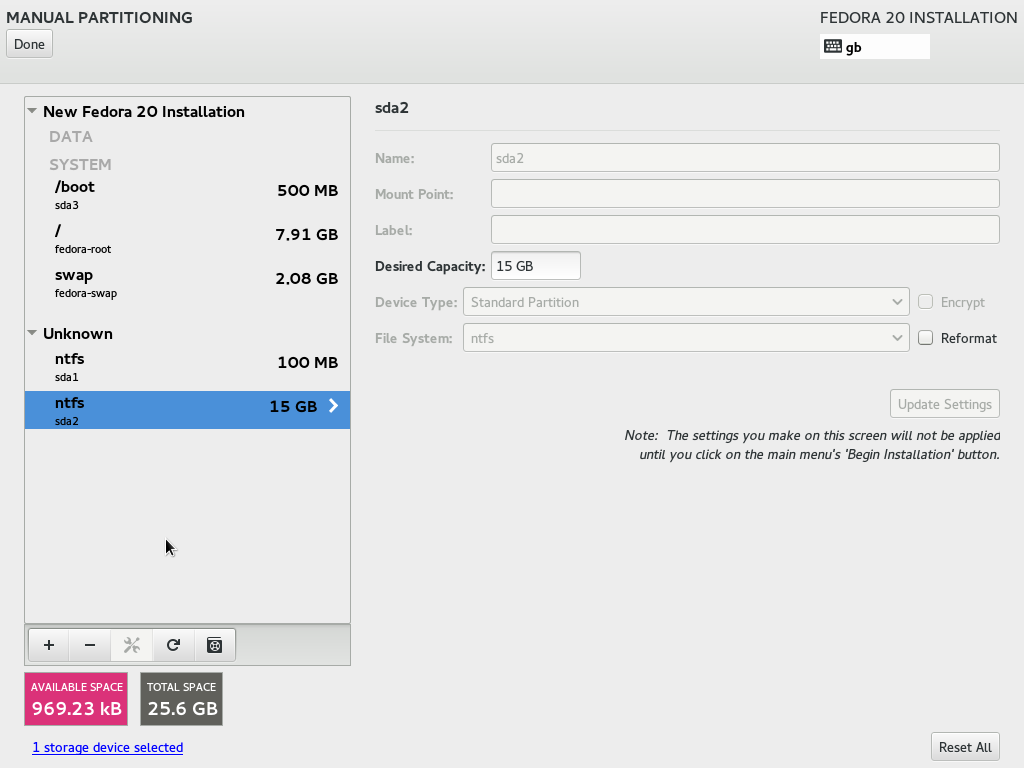The image size is (1024, 768).
Task: Click the add mount point plus icon
Action: click(49, 645)
